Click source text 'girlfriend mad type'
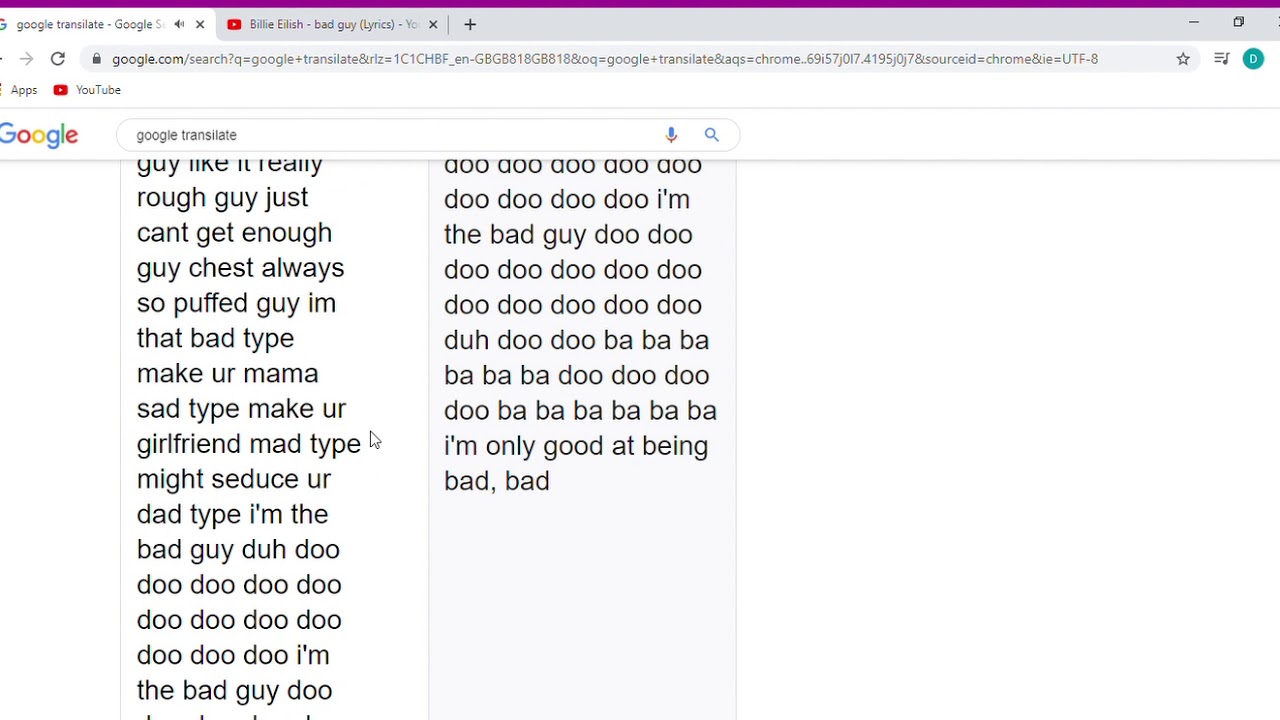Screen dimensions: 1280x720 [x=249, y=444]
